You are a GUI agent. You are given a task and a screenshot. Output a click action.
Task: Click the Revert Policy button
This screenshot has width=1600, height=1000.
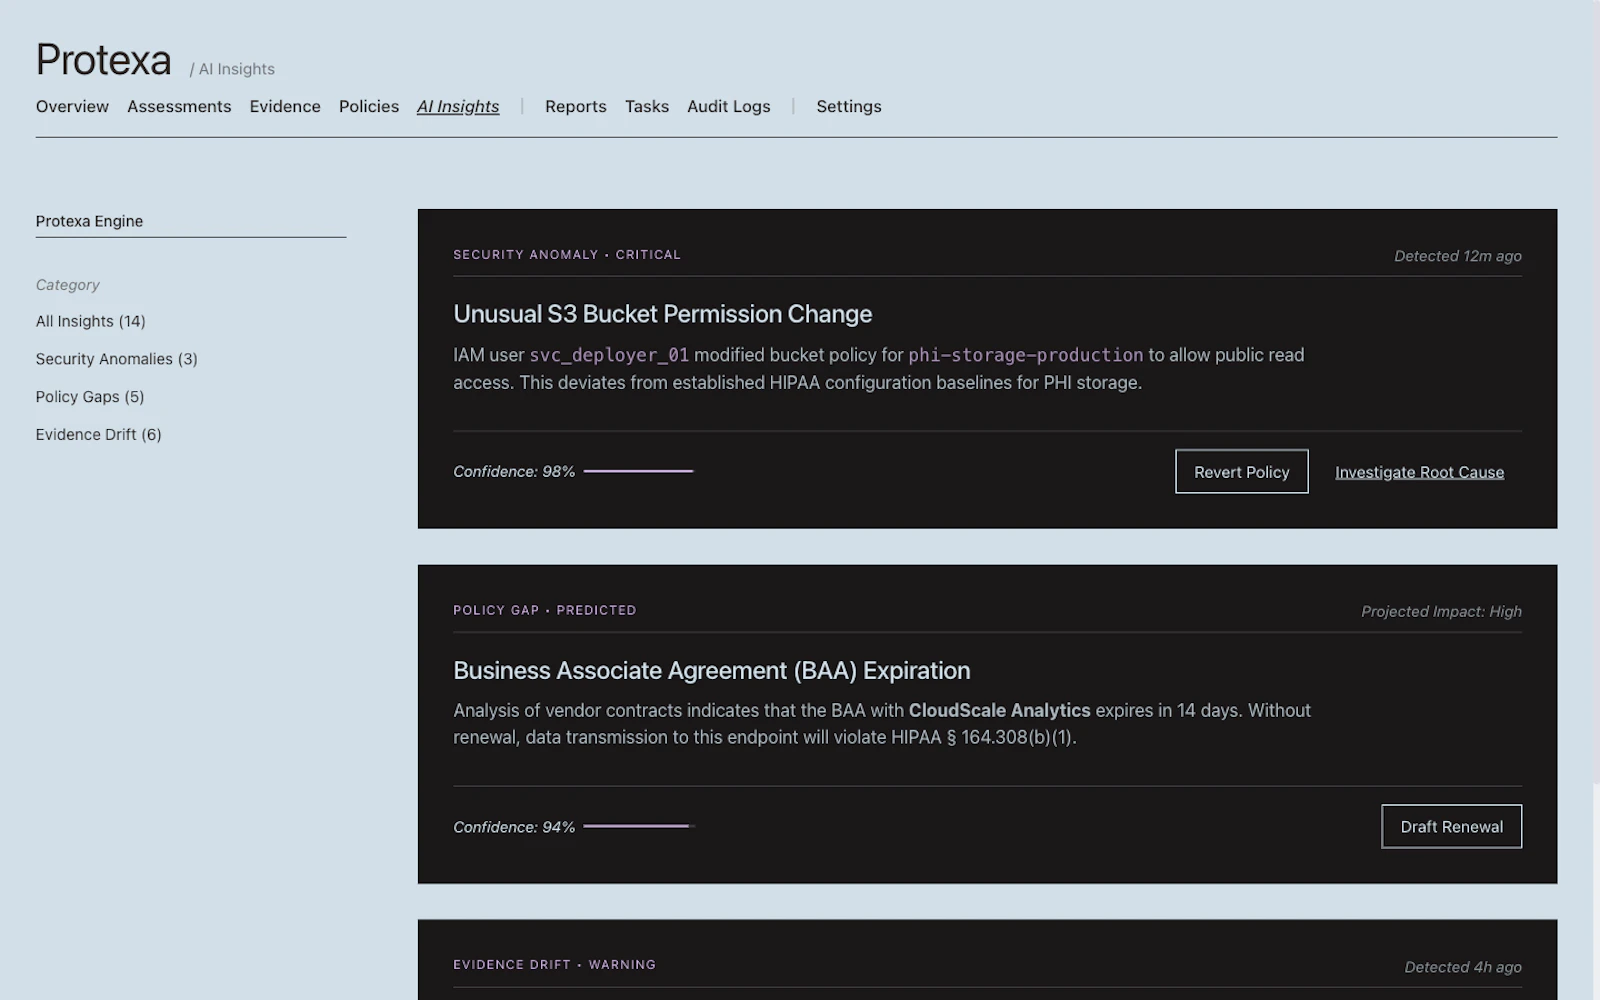coord(1242,472)
